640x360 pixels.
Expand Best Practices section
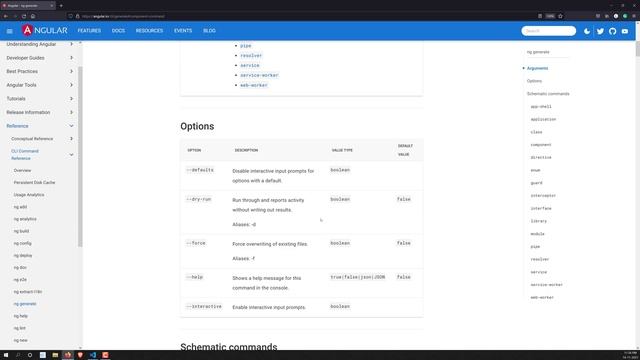click(39, 71)
